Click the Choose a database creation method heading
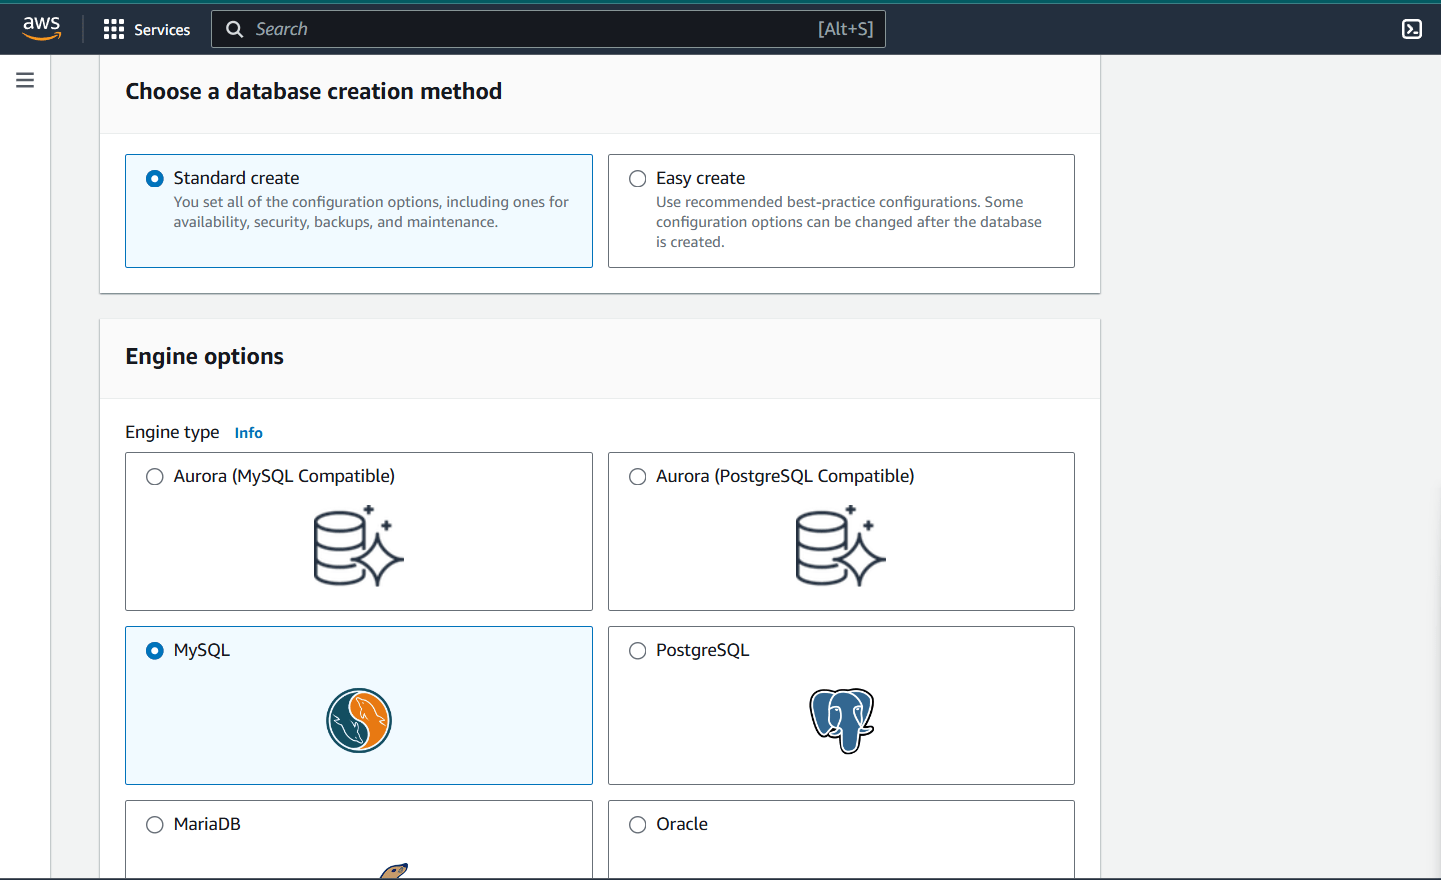The image size is (1441, 880). (x=314, y=91)
